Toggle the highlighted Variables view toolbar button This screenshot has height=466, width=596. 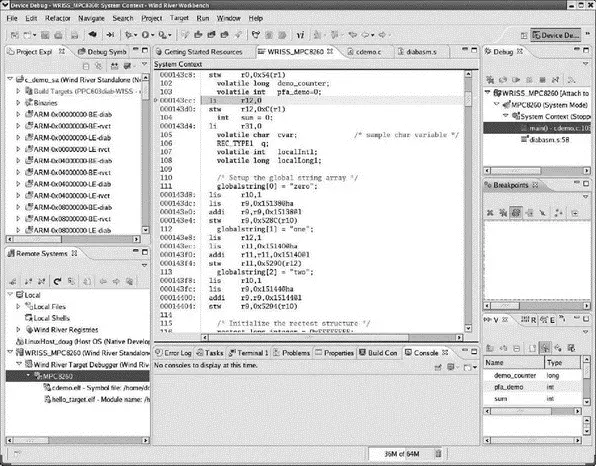click(545, 348)
